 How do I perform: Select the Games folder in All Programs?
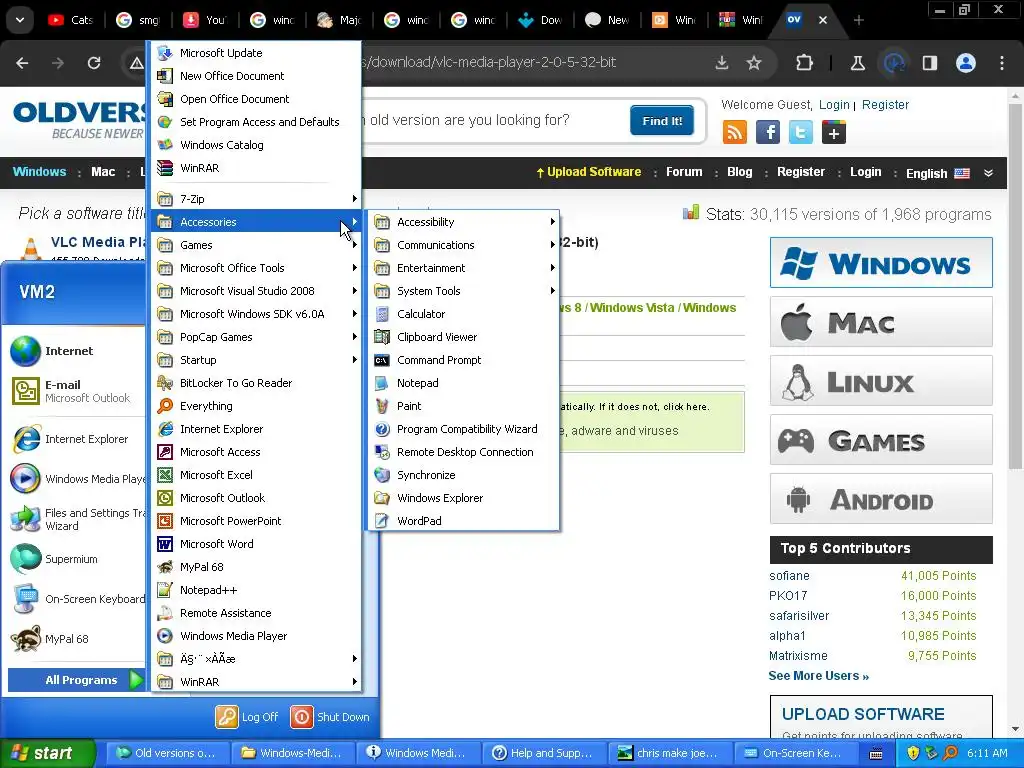coord(256,245)
